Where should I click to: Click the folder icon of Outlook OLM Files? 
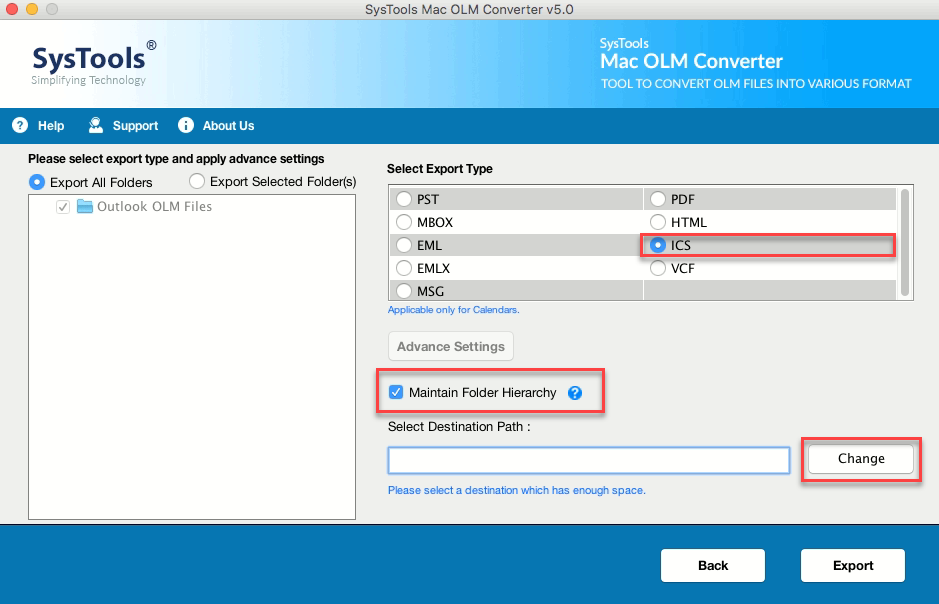pyautogui.click(x=85, y=207)
